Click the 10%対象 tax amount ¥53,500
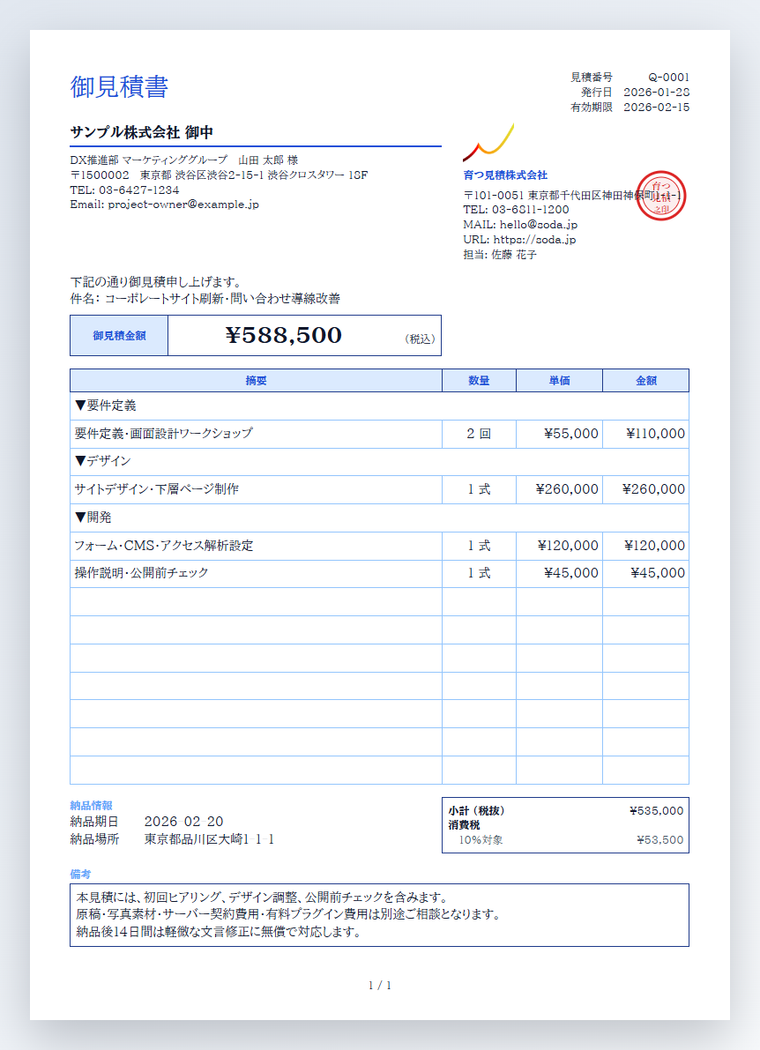Image resolution: width=760 pixels, height=1050 pixels. click(660, 840)
